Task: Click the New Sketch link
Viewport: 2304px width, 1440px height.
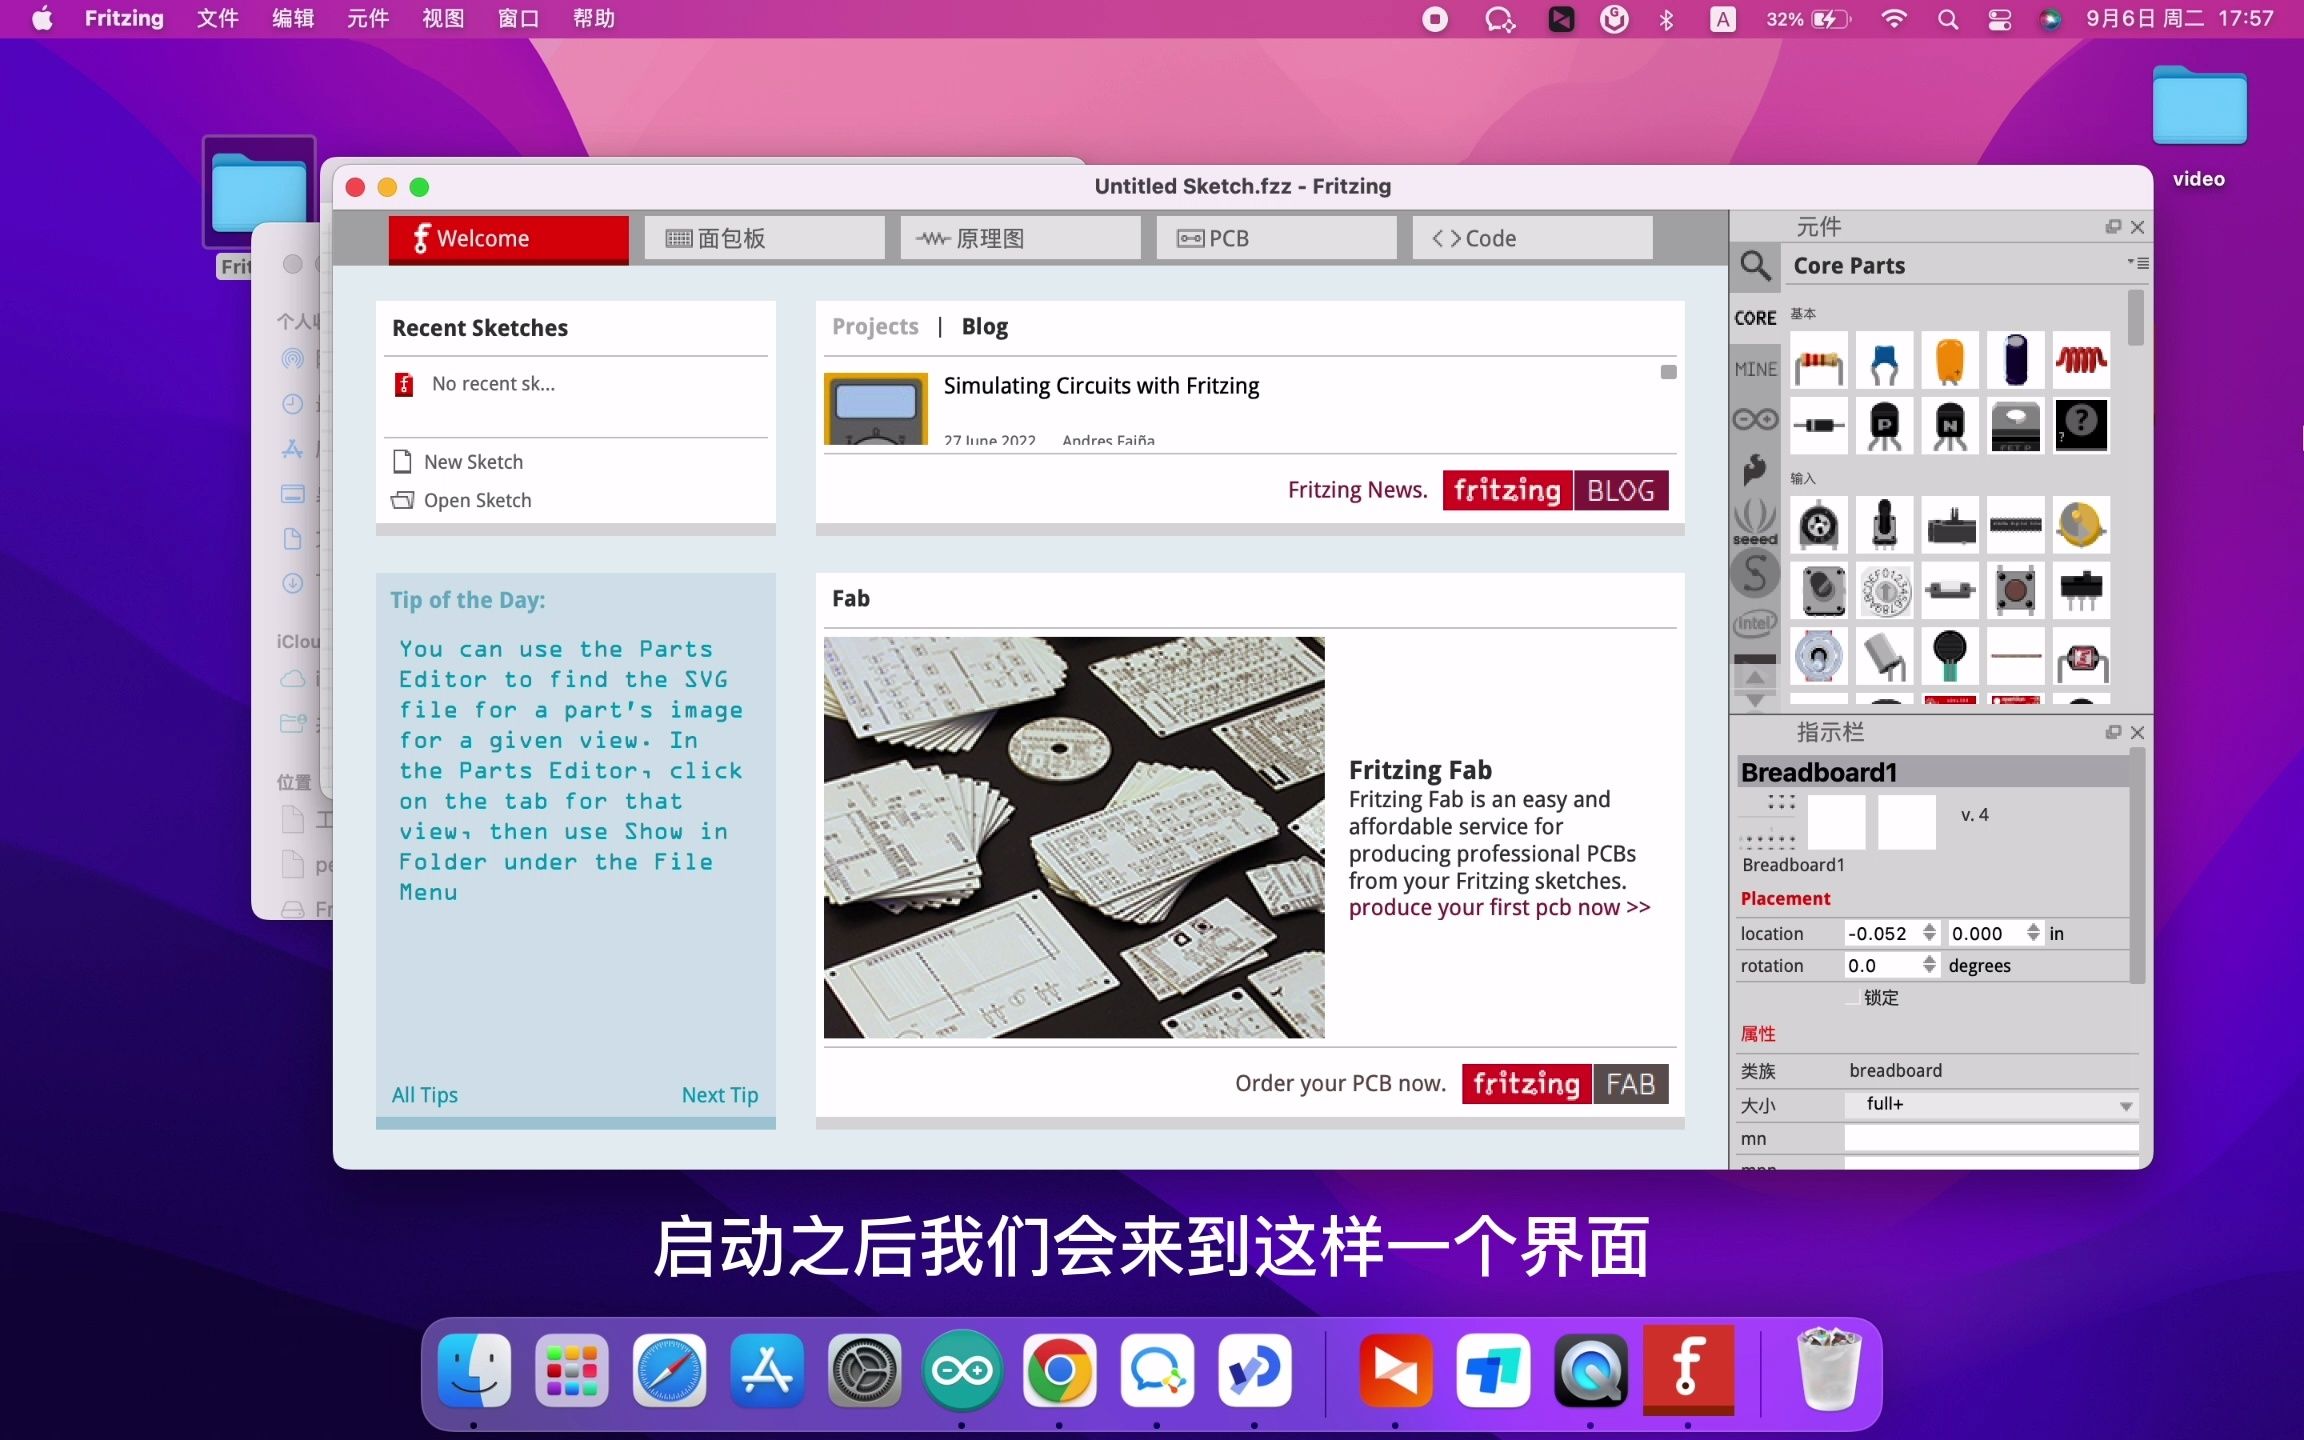Action: click(473, 462)
